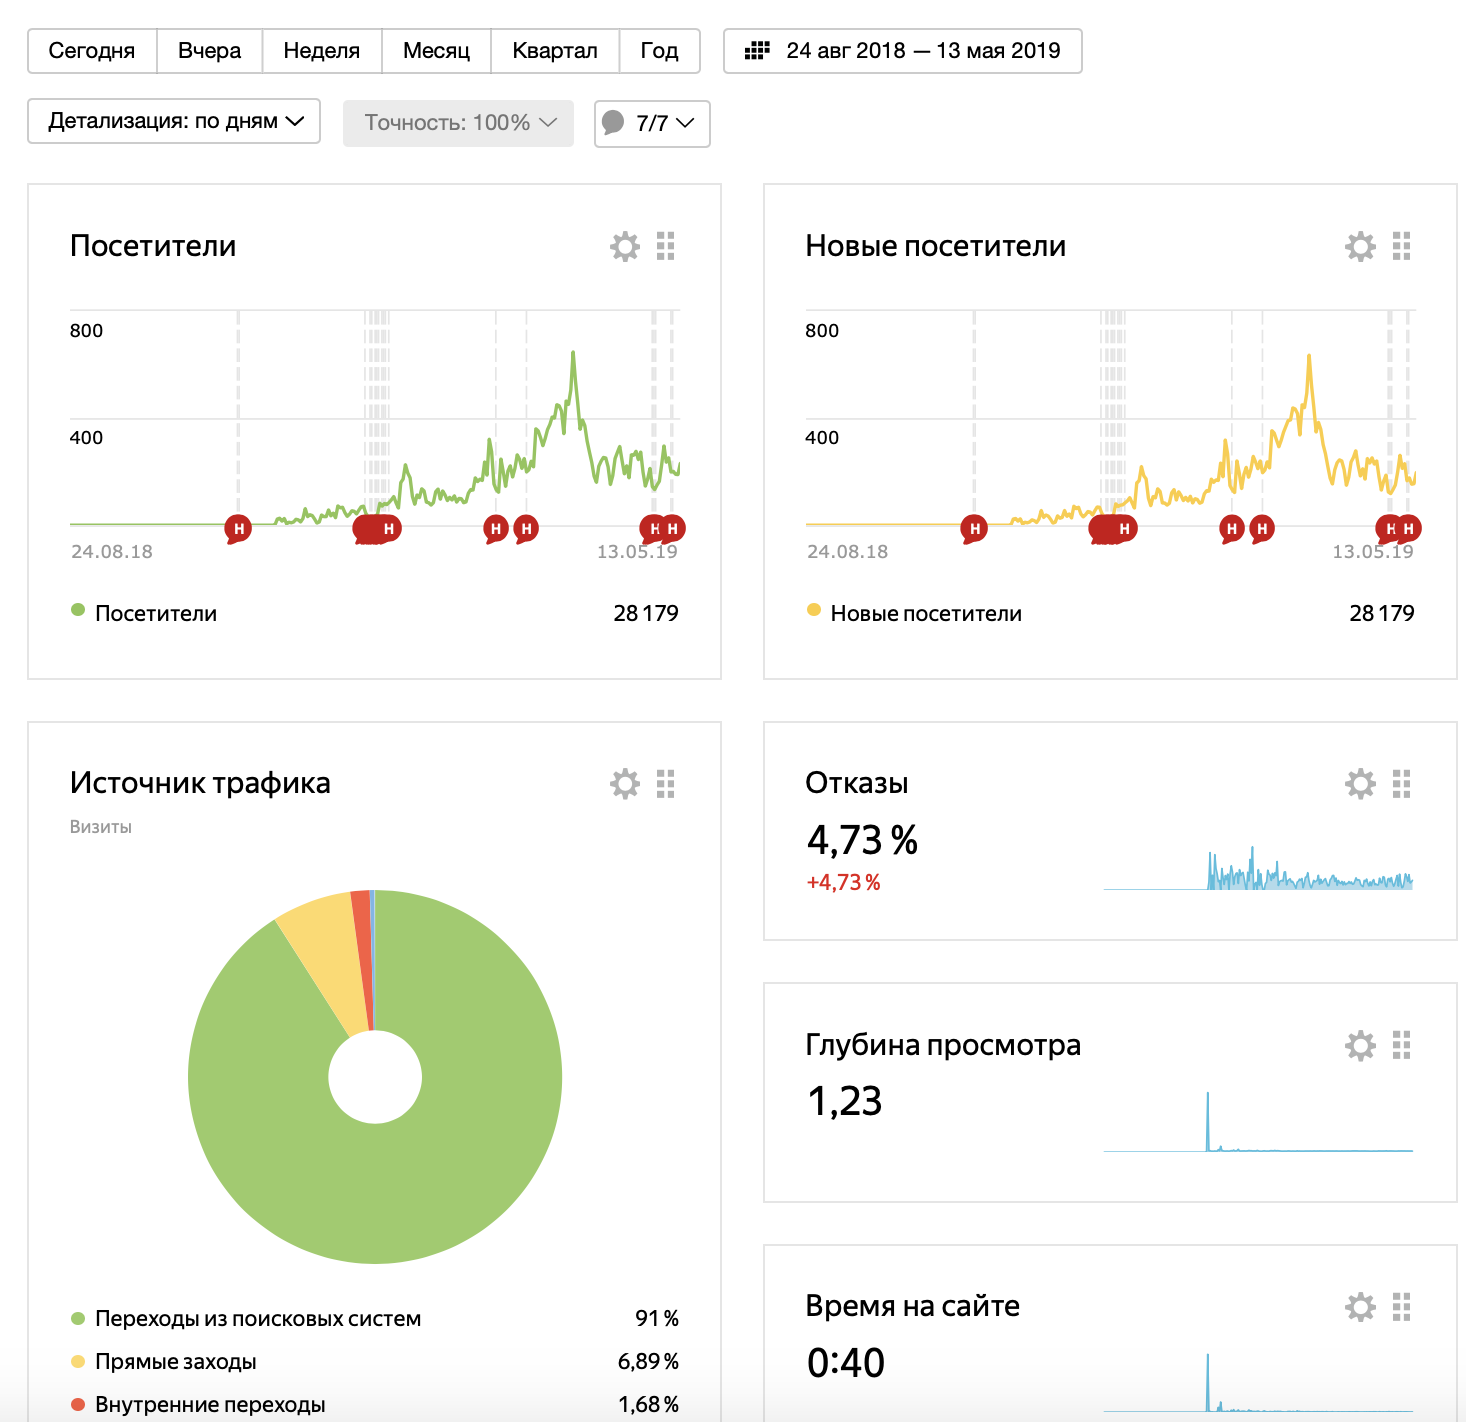Switch period to Вчера

210,51
